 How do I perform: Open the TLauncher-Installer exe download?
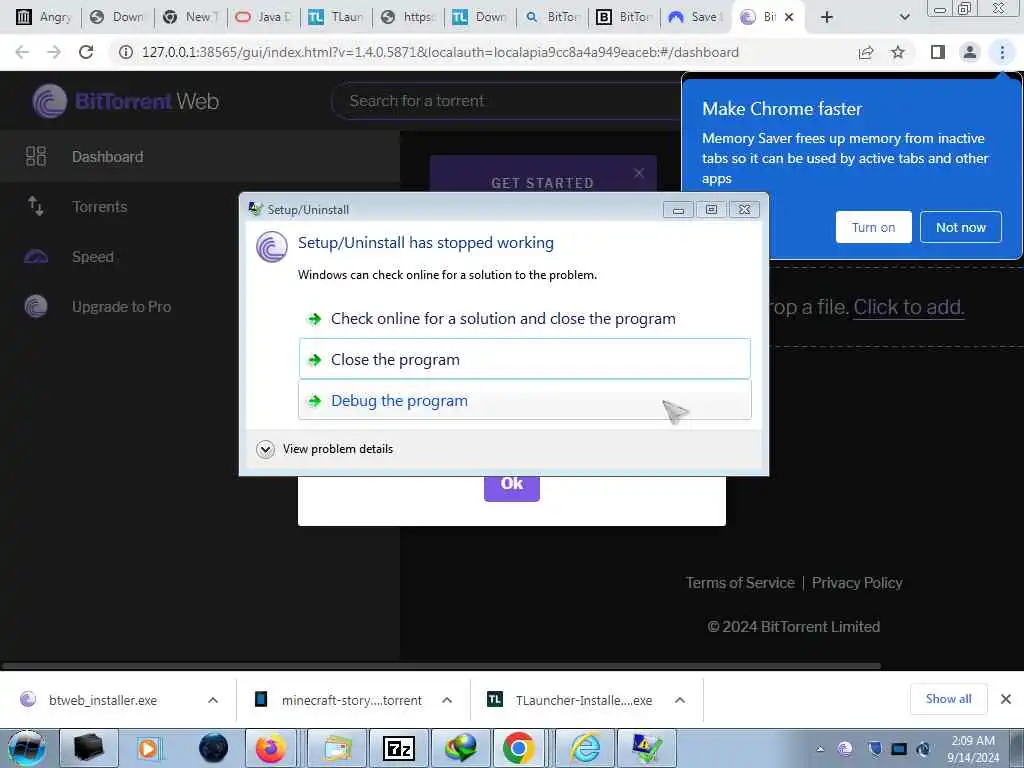click(570, 700)
